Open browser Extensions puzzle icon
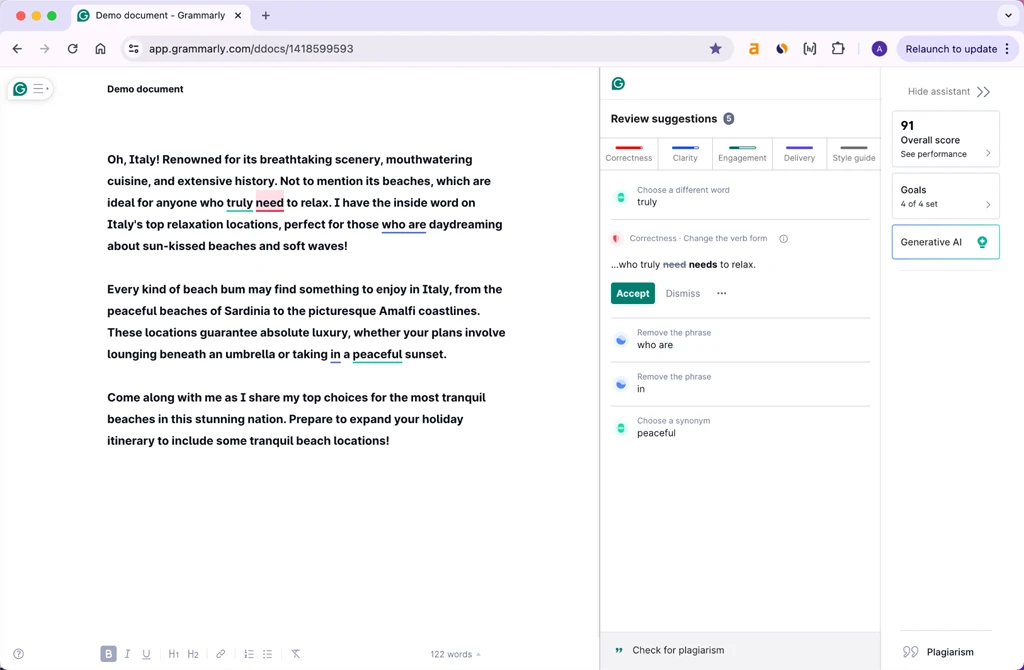The width and height of the screenshot is (1024, 670). [838, 49]
